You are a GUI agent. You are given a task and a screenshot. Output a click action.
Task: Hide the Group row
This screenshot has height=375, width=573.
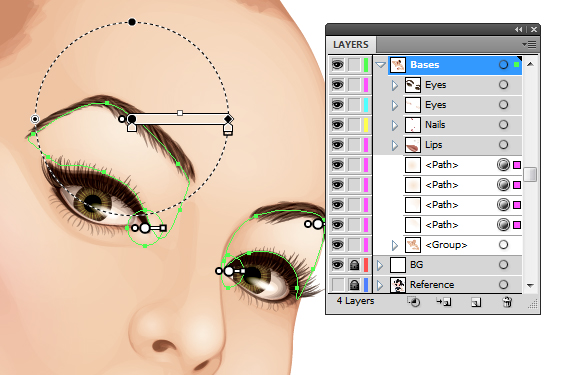click(x=337, y=245)
